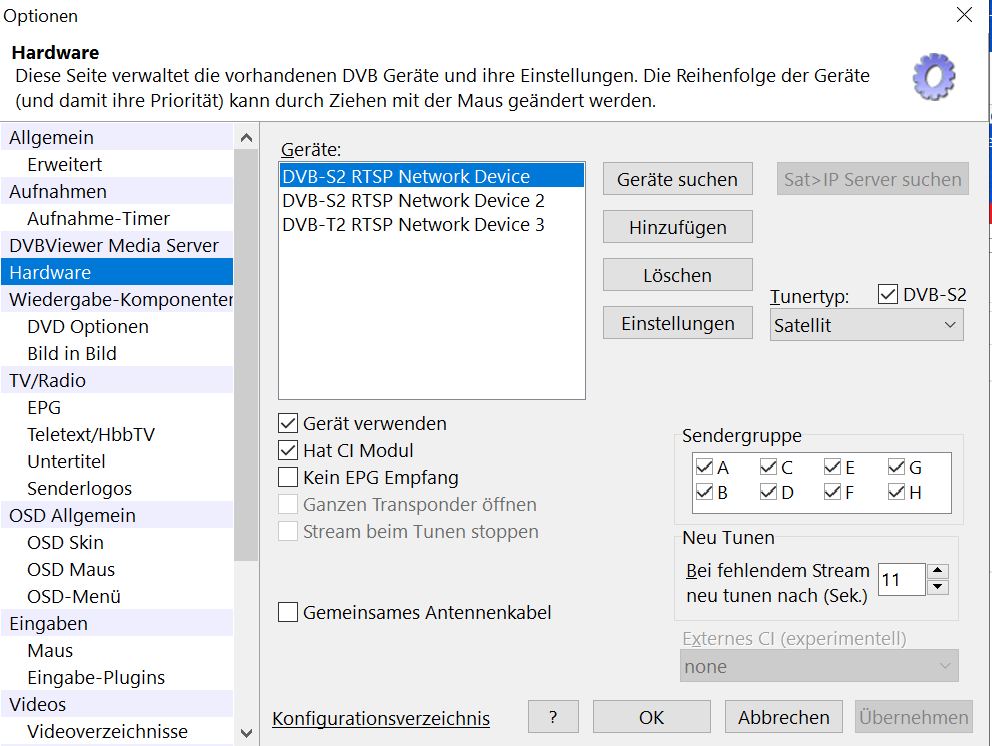Enable "Kein EPG Empfang"
The image size is (992, 746).
[288, 478]
